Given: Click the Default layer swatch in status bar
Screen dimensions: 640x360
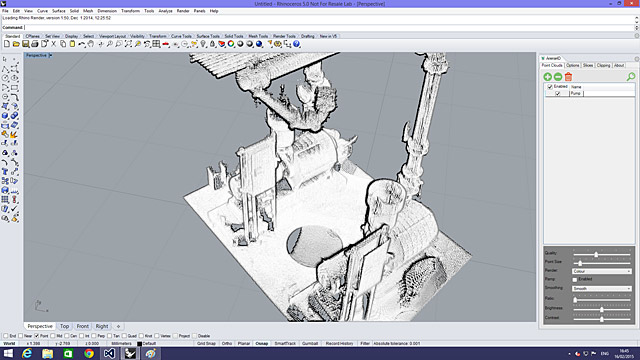Looking at the screenshot, I should [139, 344].
